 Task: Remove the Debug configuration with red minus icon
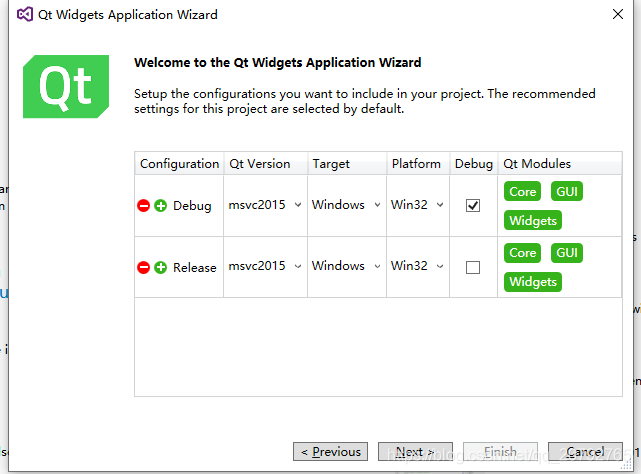pos(143,205)
